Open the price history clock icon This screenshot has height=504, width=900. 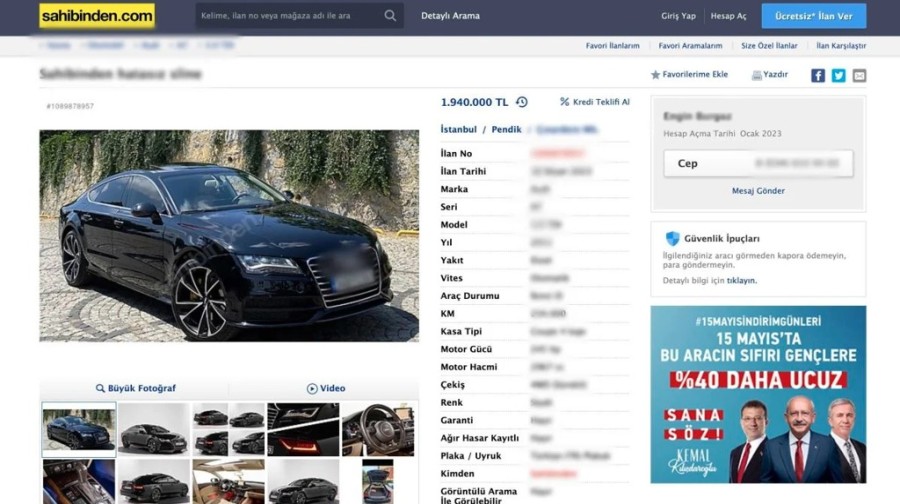point(522,102)
